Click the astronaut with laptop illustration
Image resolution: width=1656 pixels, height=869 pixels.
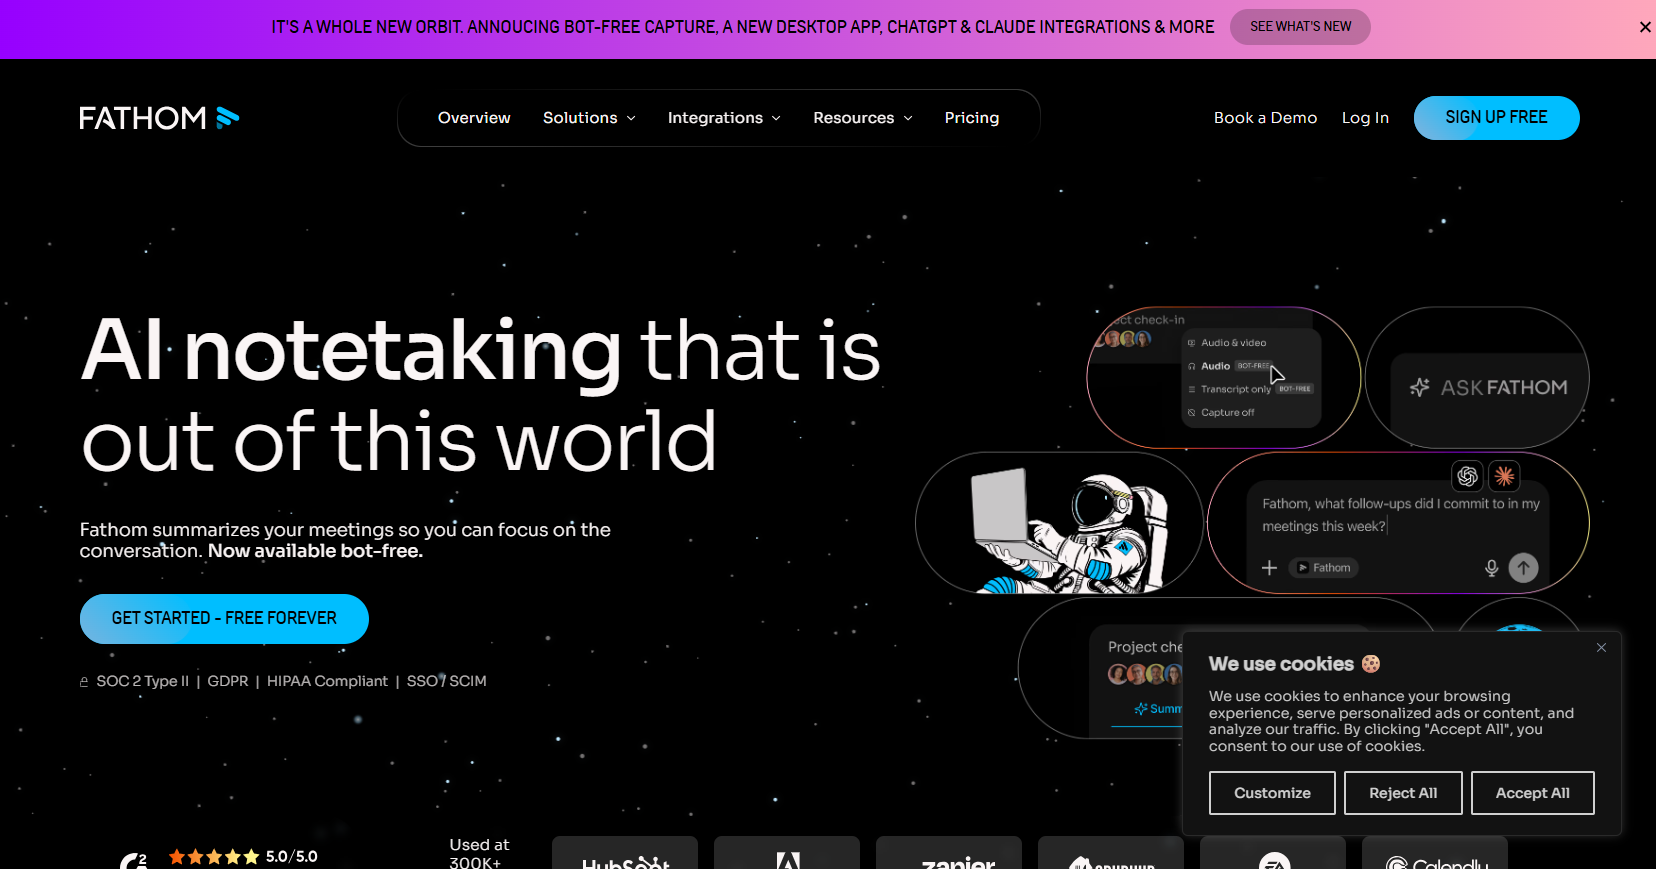[x=1070, y=530]
